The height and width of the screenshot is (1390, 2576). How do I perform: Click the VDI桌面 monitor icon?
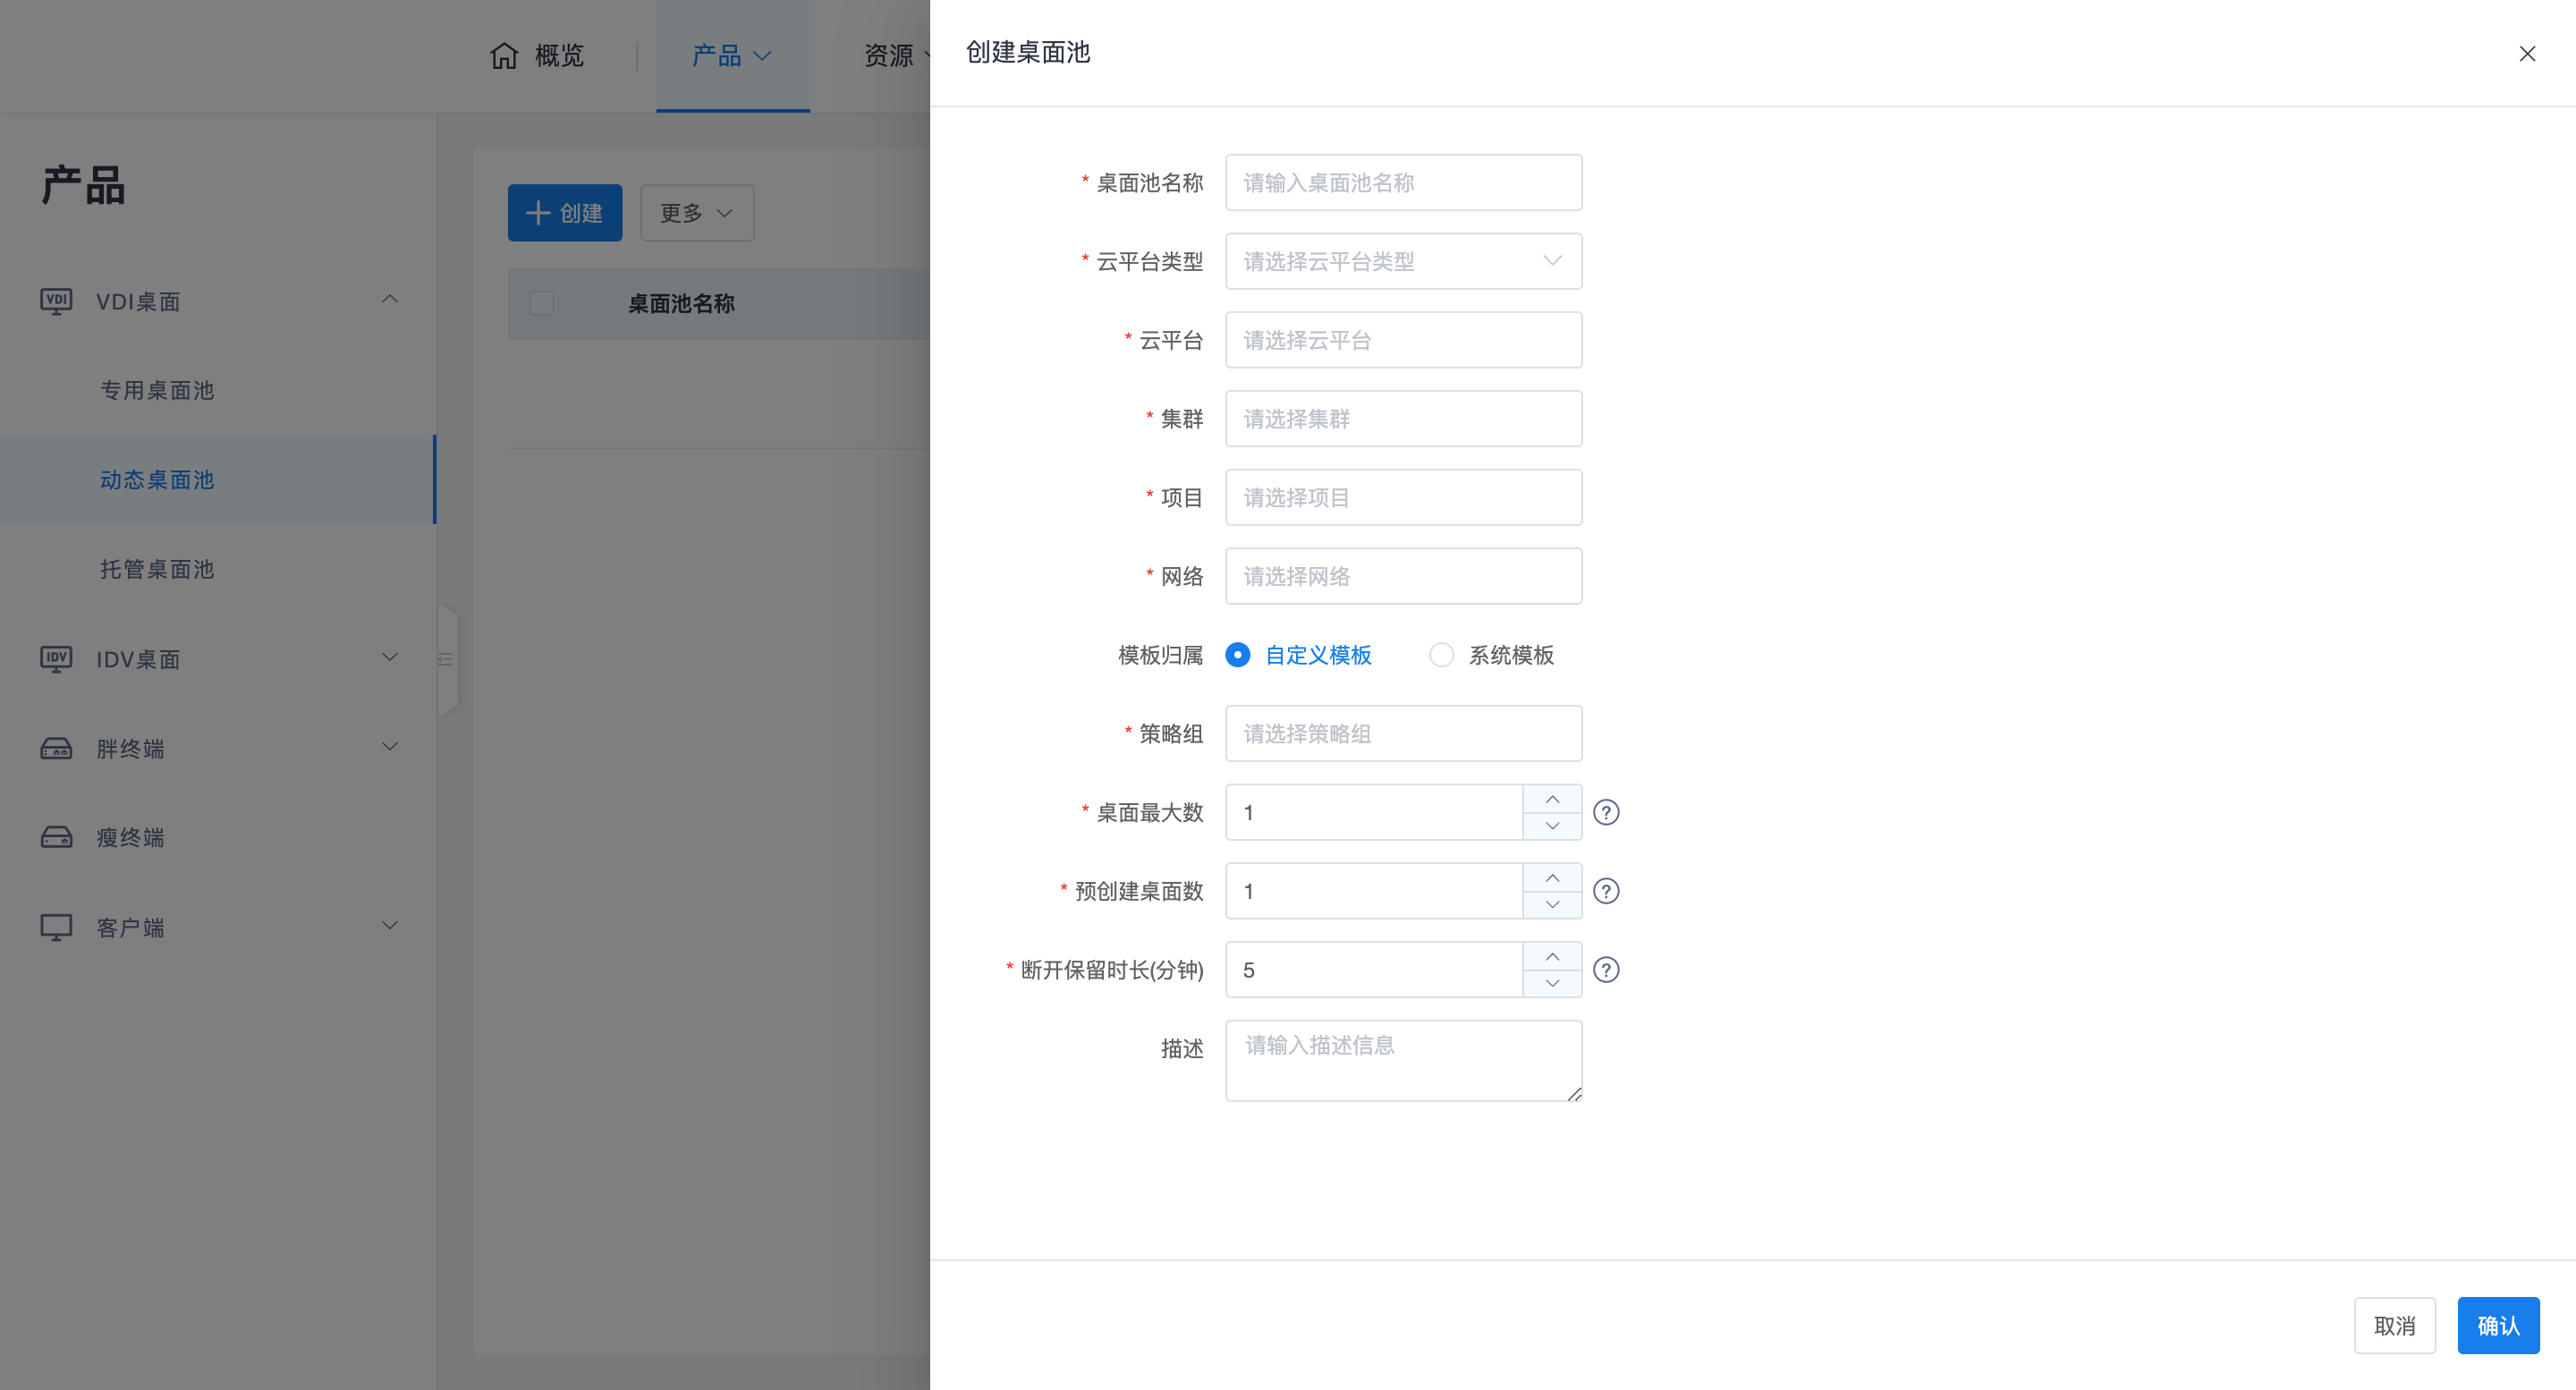(56, 301)
